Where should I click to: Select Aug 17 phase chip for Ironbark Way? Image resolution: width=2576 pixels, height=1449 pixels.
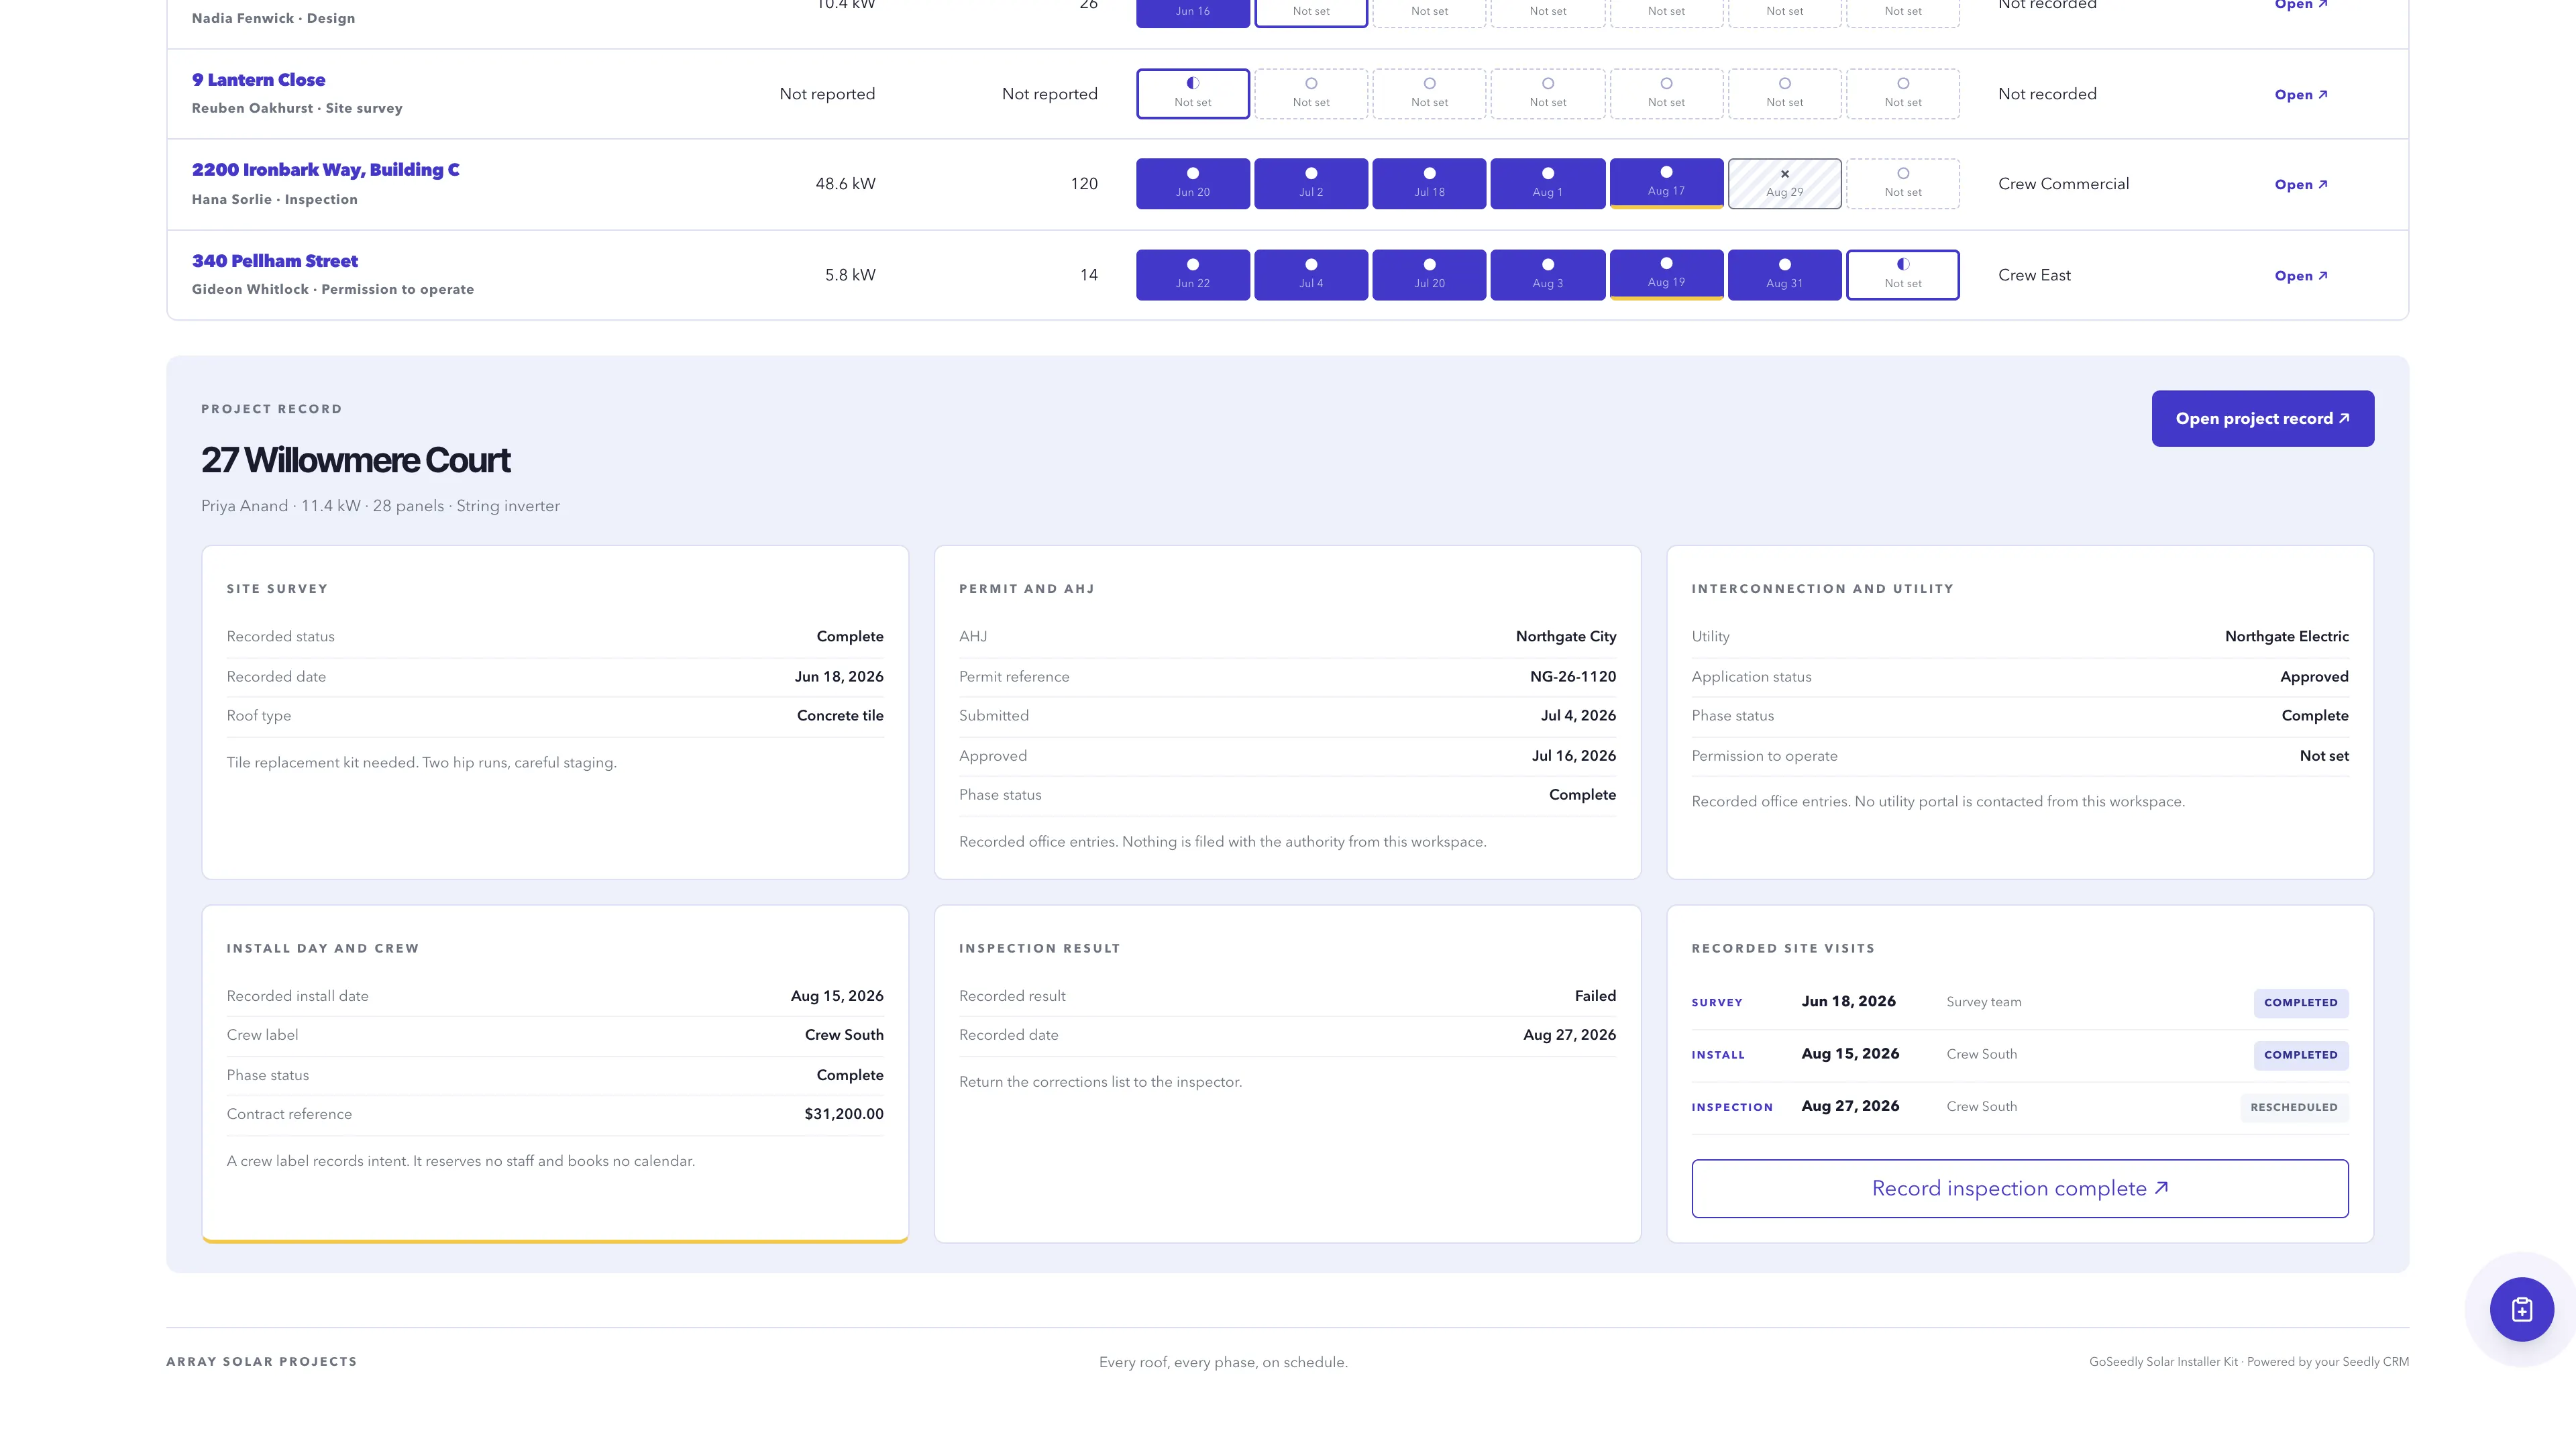point(1666,184)
